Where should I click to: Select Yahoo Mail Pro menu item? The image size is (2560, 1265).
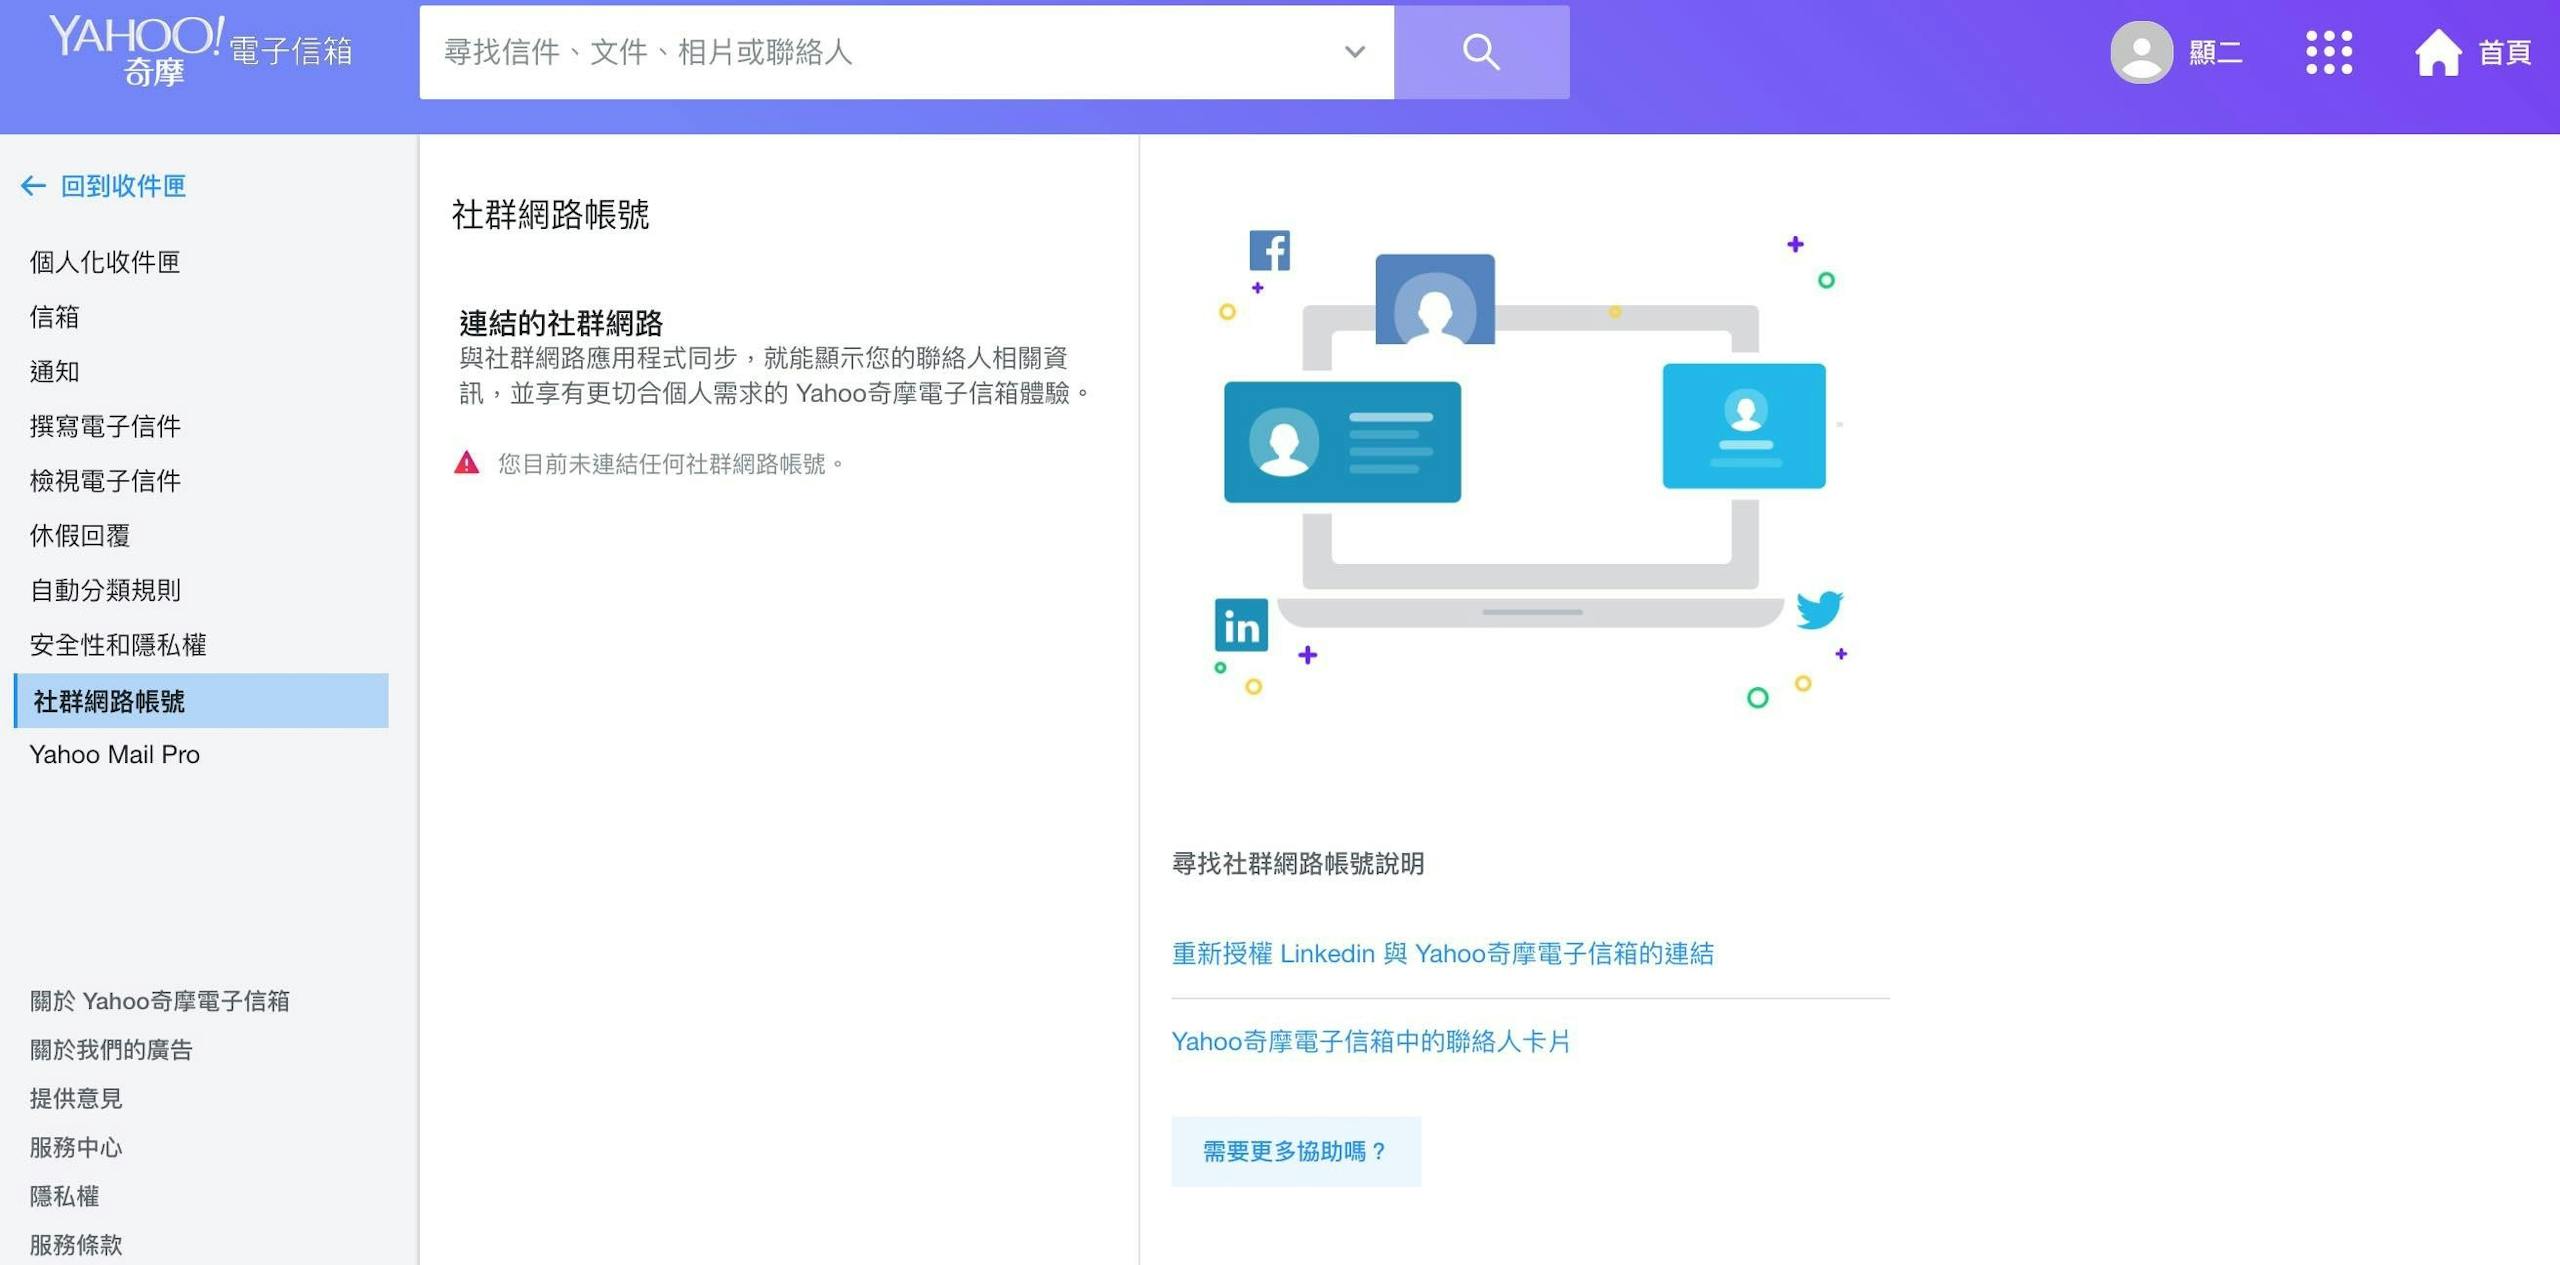tap(115, 755)
